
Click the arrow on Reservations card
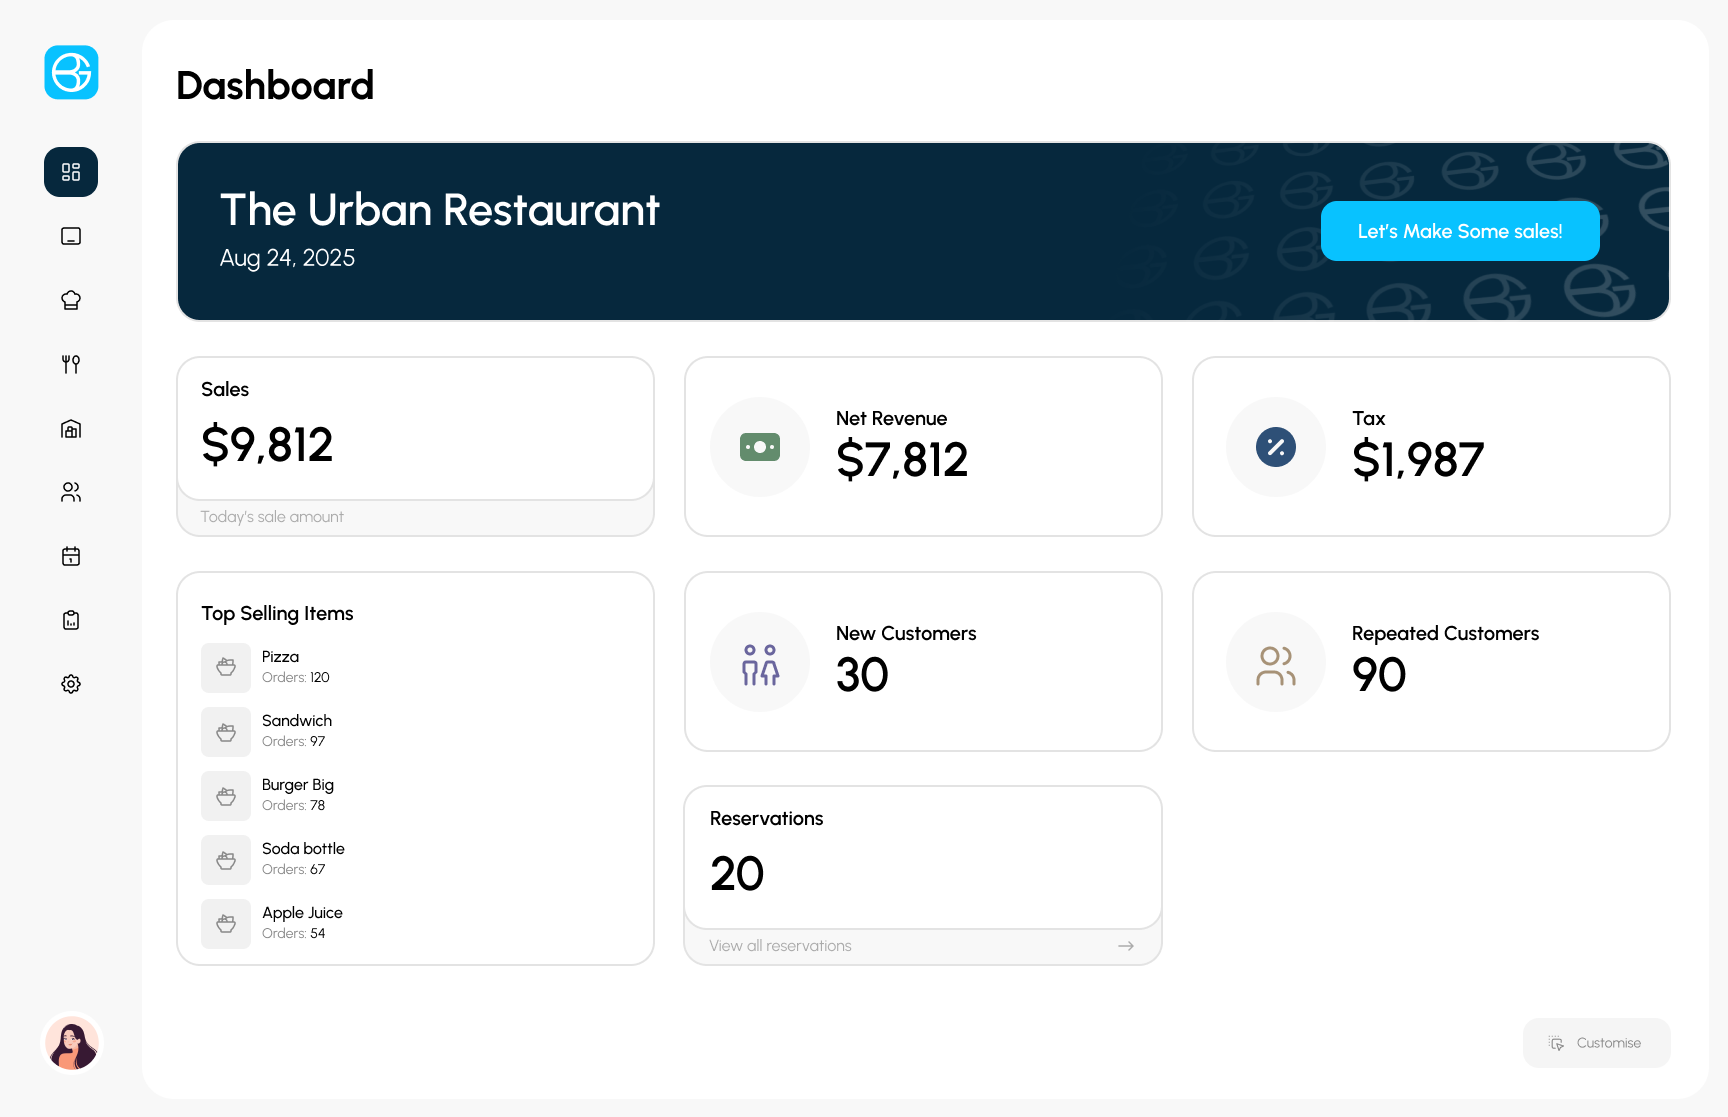pos(1126,945)
